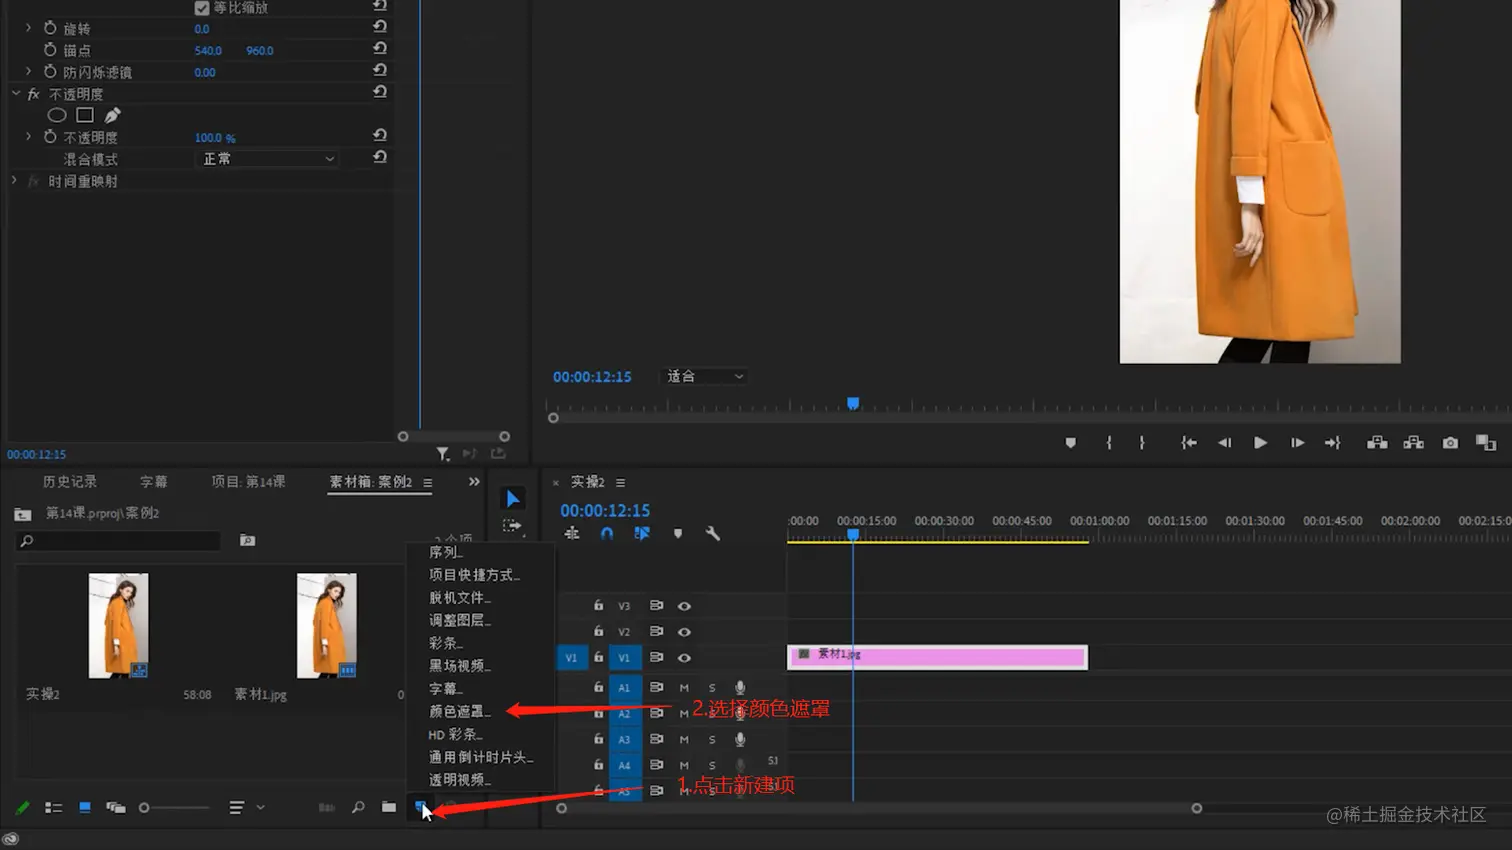The height and width of the screenshot is (850, 1512).
Task: Hide track V2 with the eye toggle
Action: [x=684, y=632]
